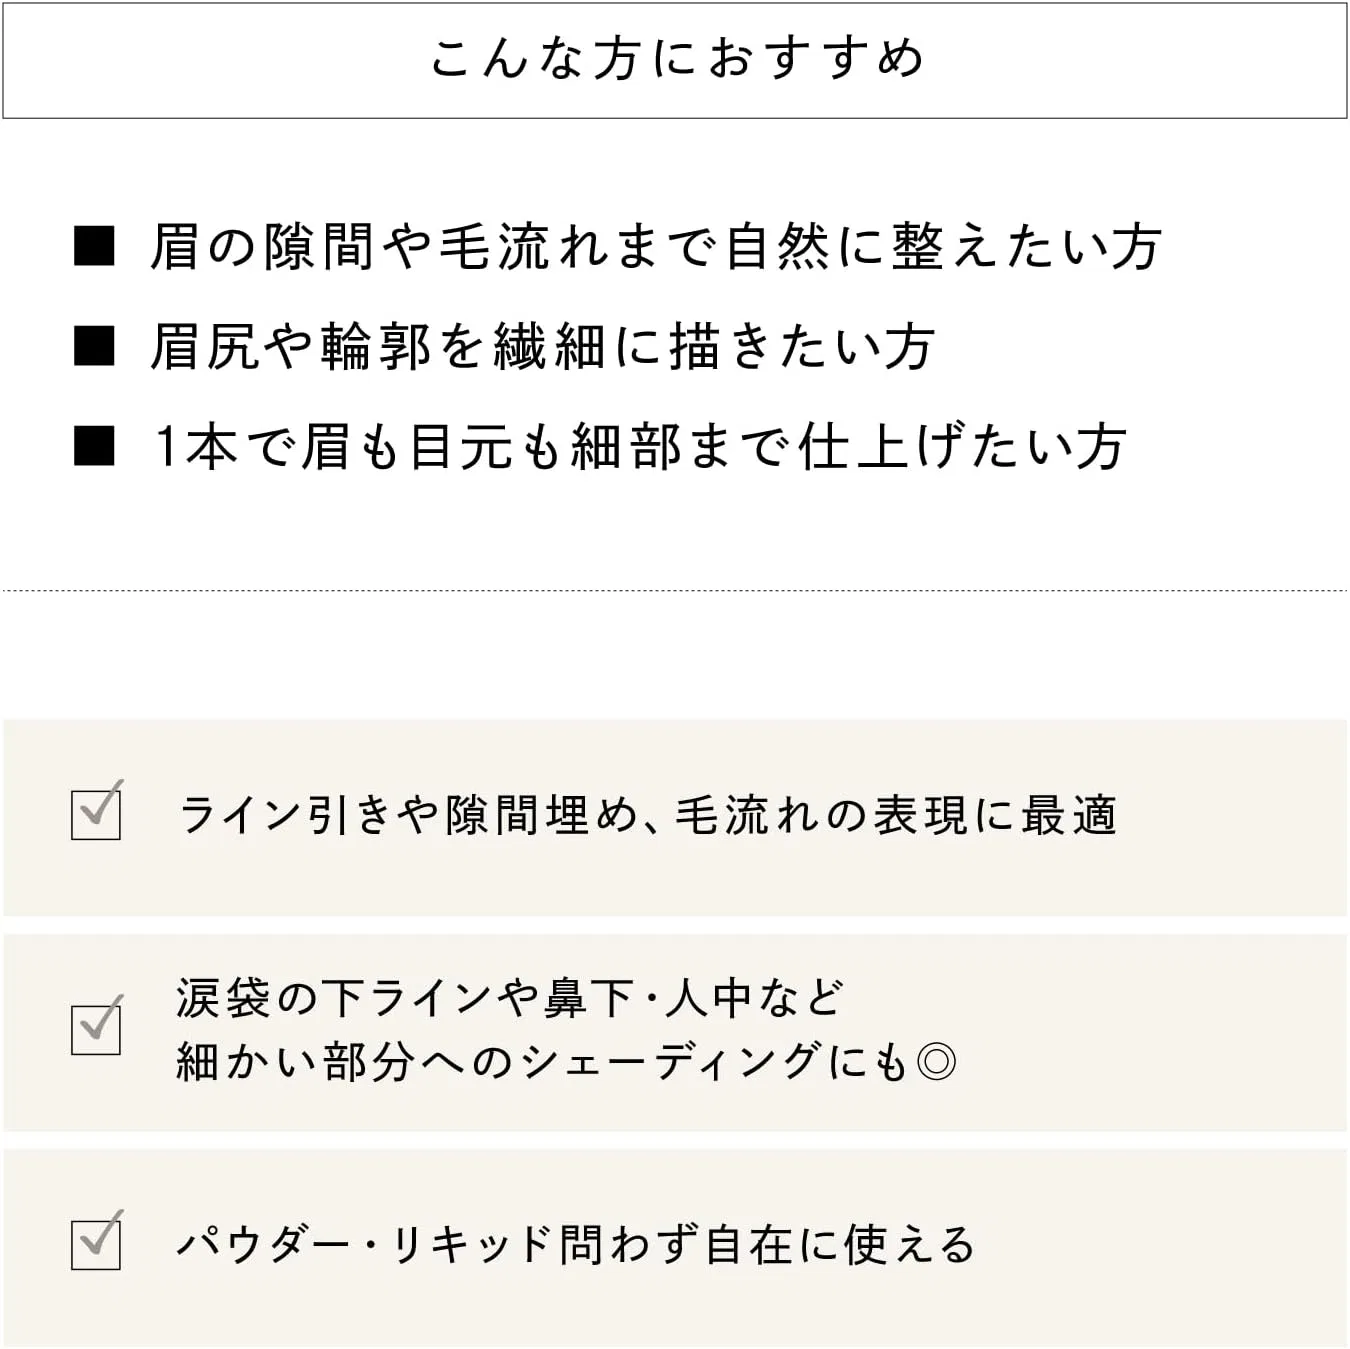Click the line ライン引きや隙間埋め、毛流れの表現に最適
Image resolution: width=1350 pixels, height=1349 pixels.
pos(647,816)
